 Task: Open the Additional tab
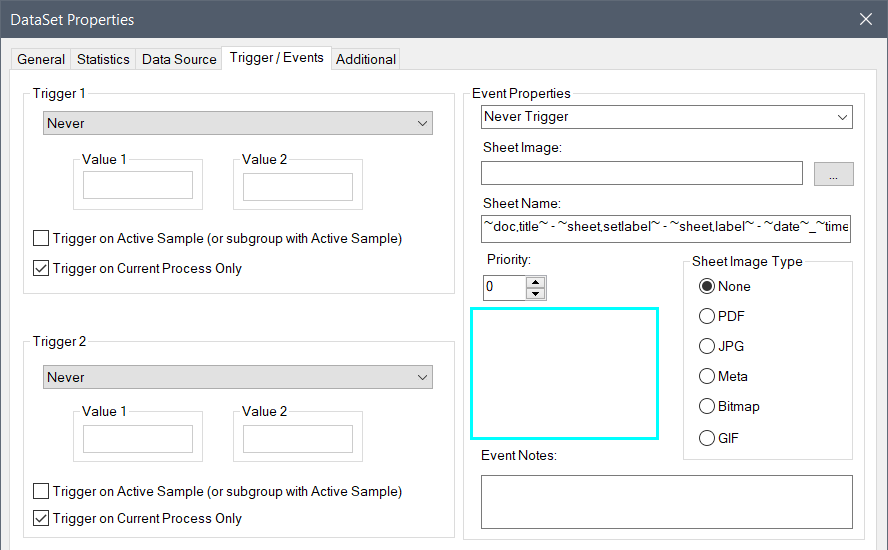pyautogui.click(x=365, y=59)
